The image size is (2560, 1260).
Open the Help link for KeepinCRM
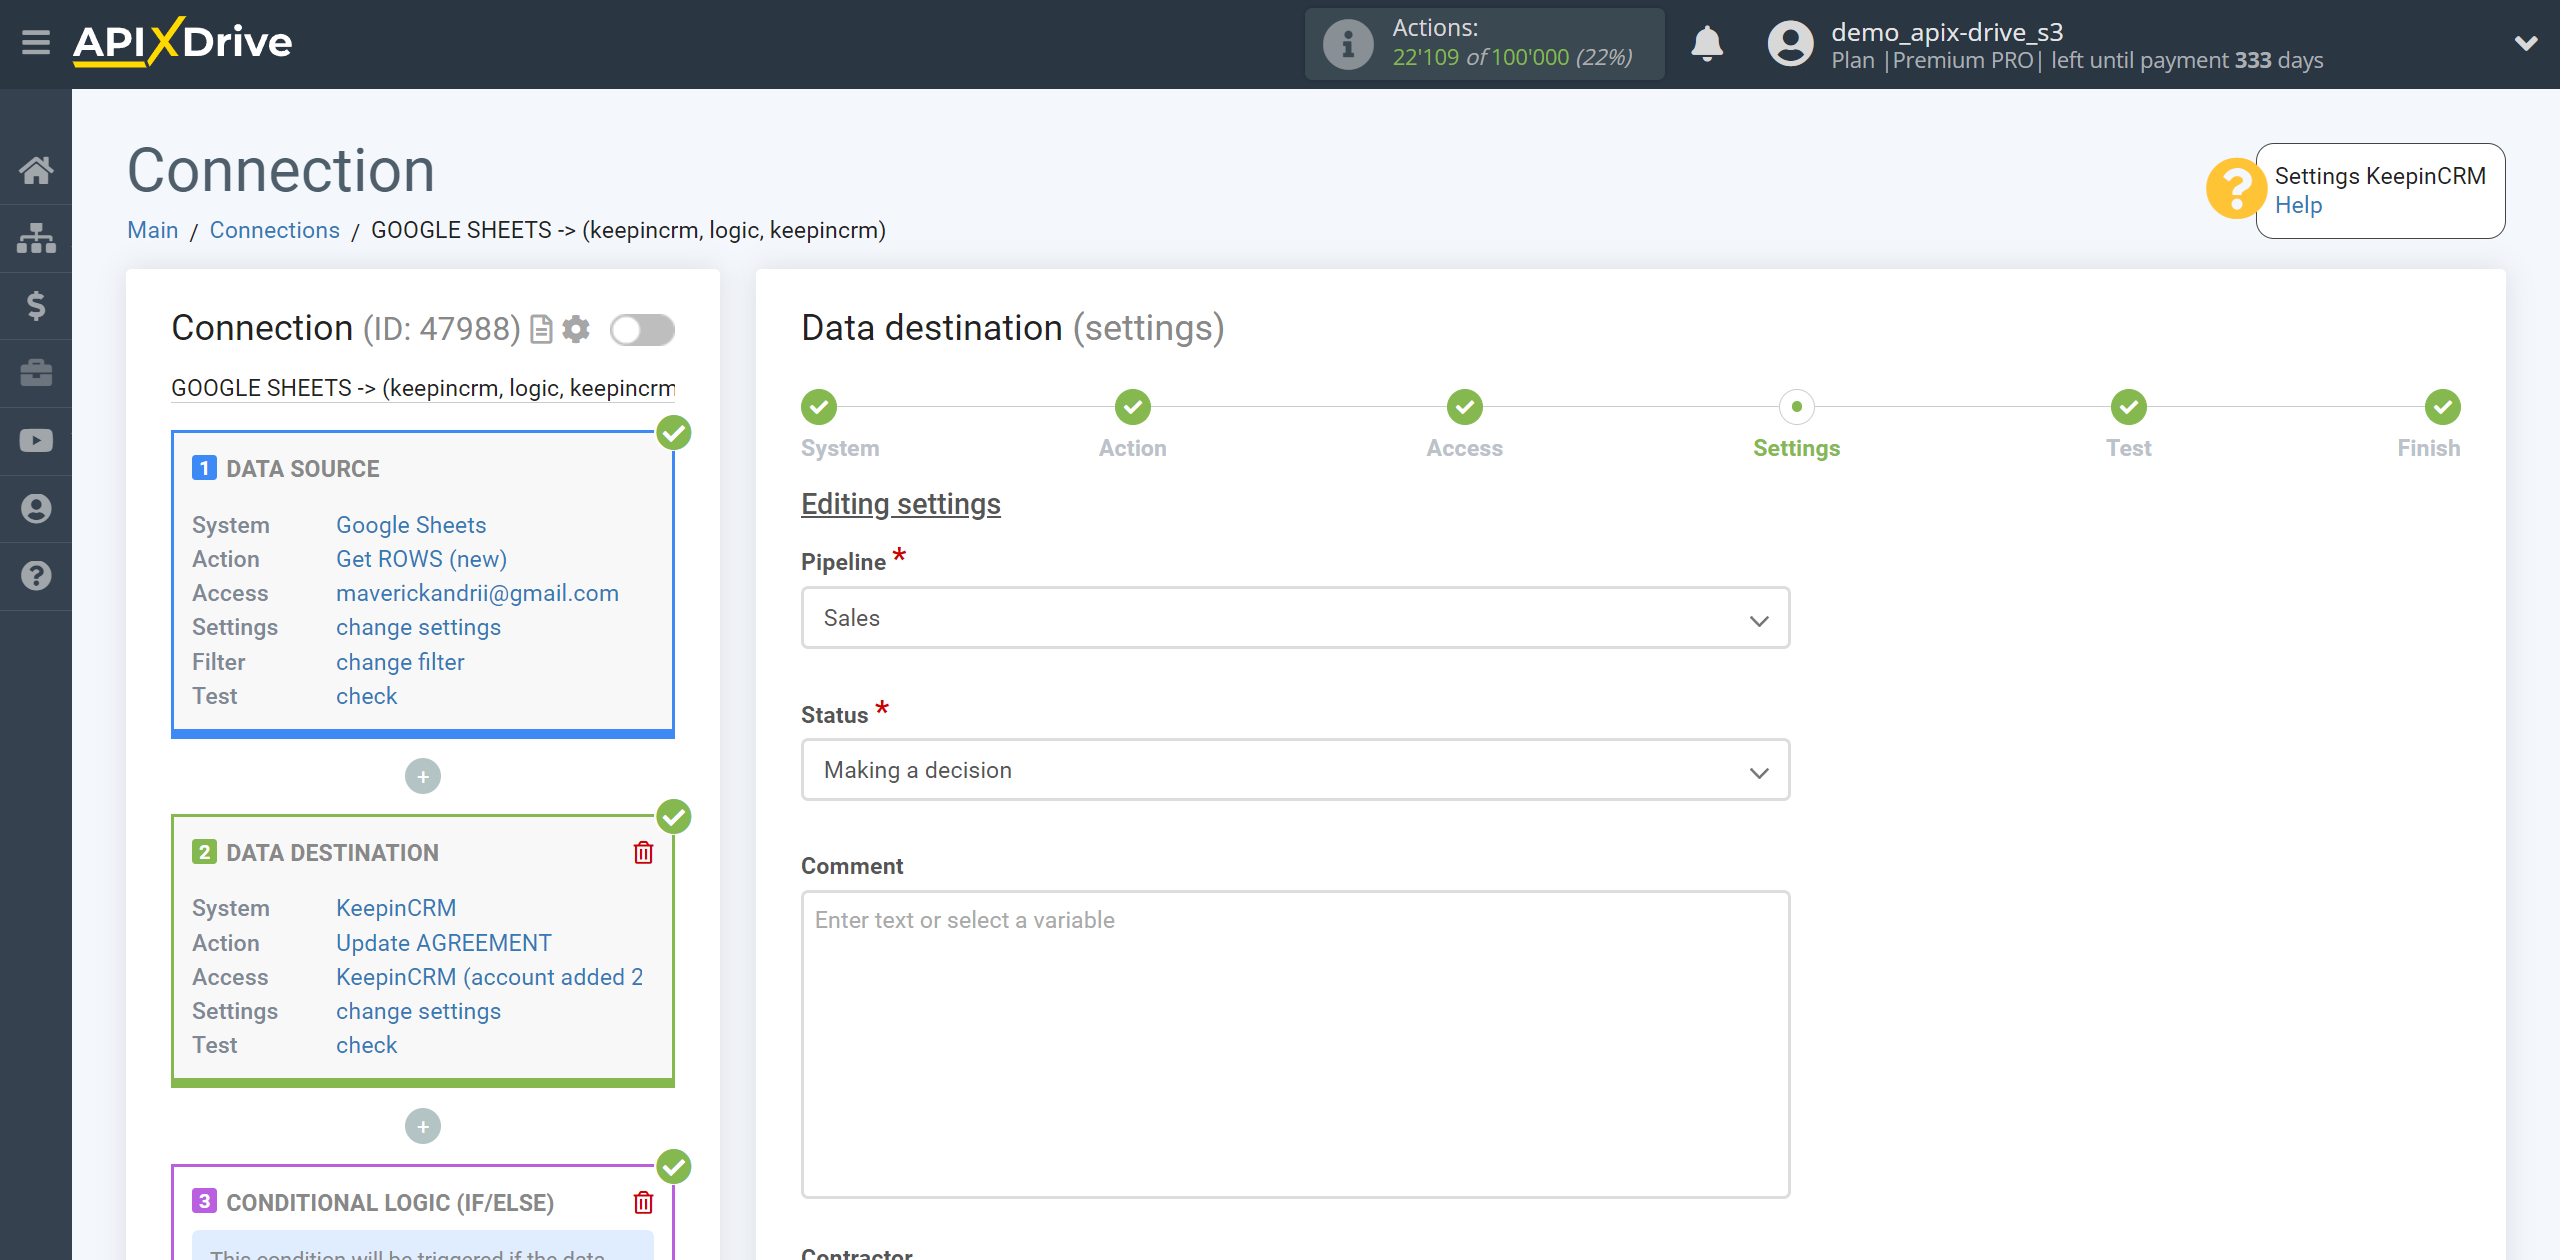(x=2298, y=205)
